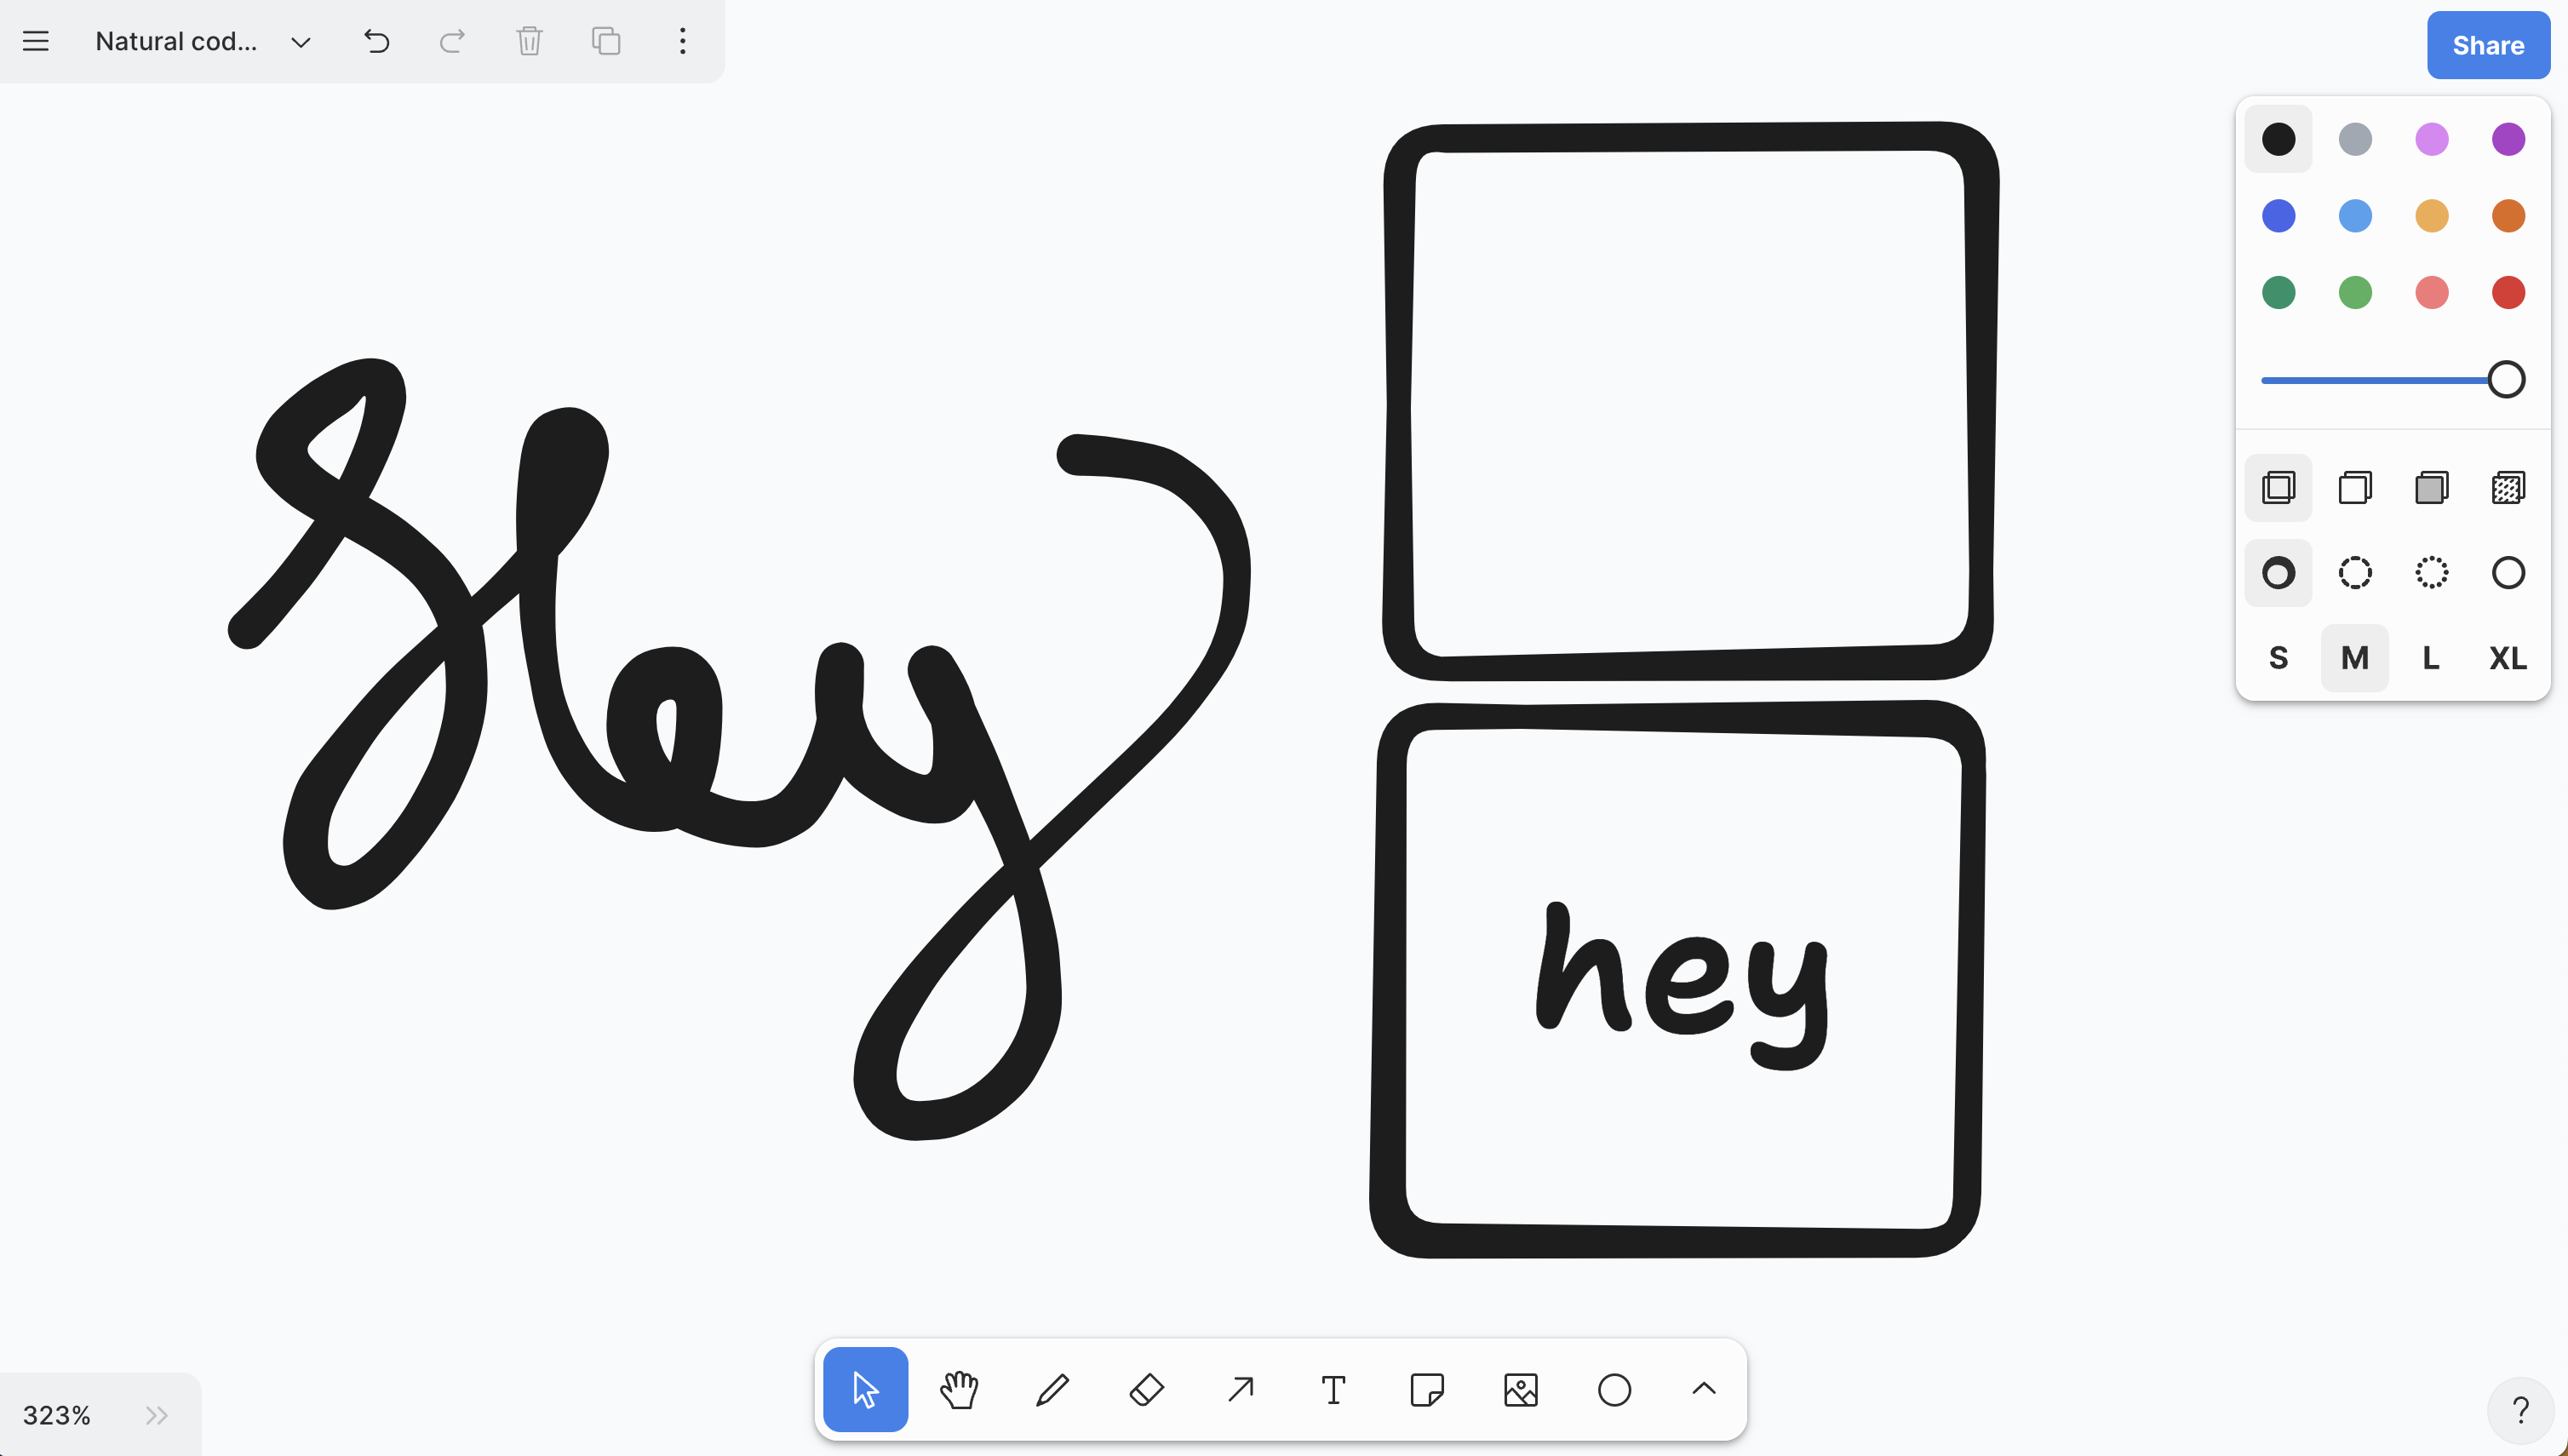
Task: Activate the Text tool
Action: (1333, 1389)
